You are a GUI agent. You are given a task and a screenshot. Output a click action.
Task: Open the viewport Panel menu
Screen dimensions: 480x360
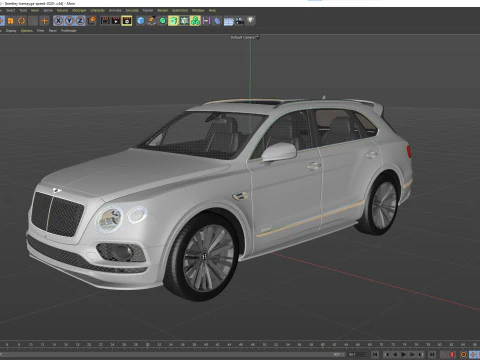(53, 30)
